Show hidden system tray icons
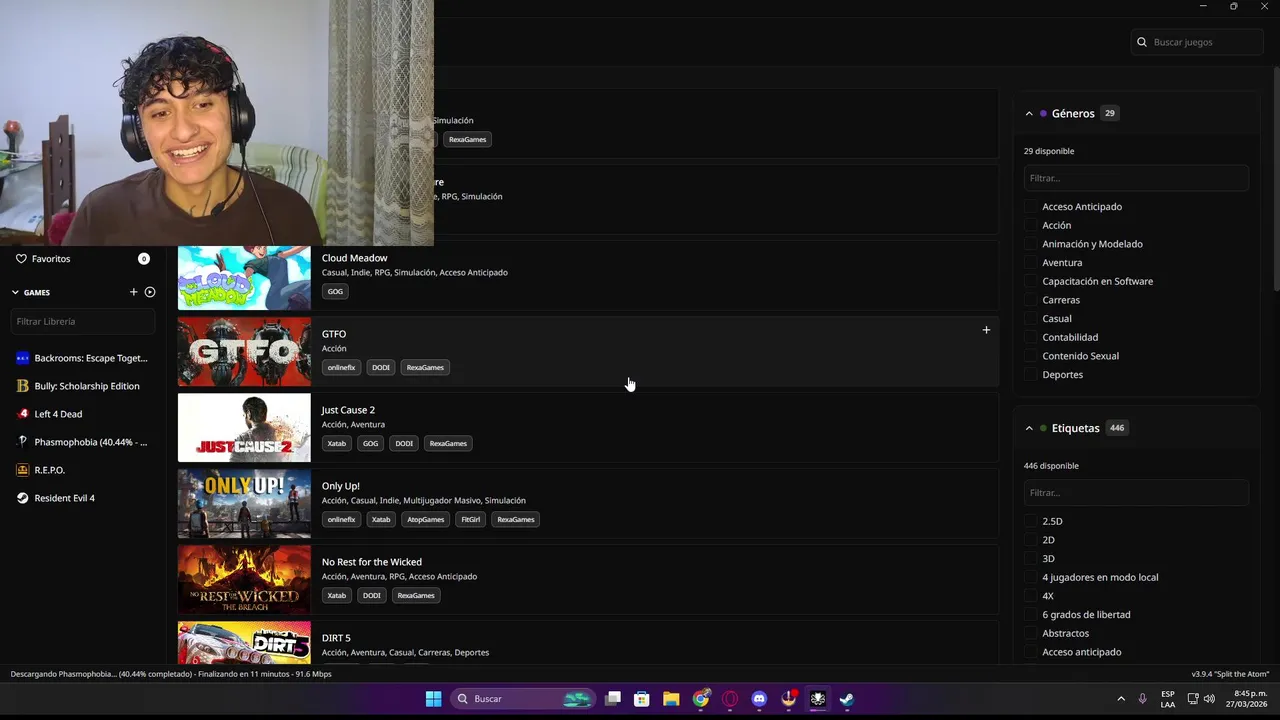 click(1121, 699)
